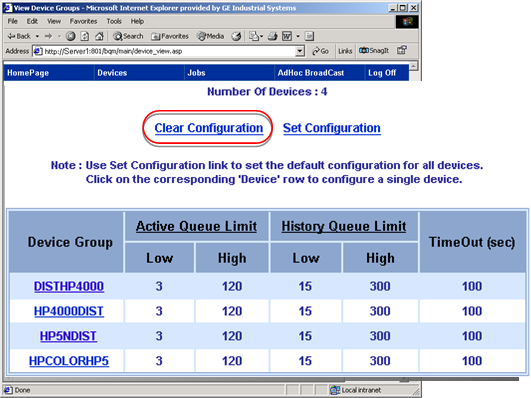The image size is (531, 398).
Task: Click the Local intranet zone indicator
Action: pos(356,390)
